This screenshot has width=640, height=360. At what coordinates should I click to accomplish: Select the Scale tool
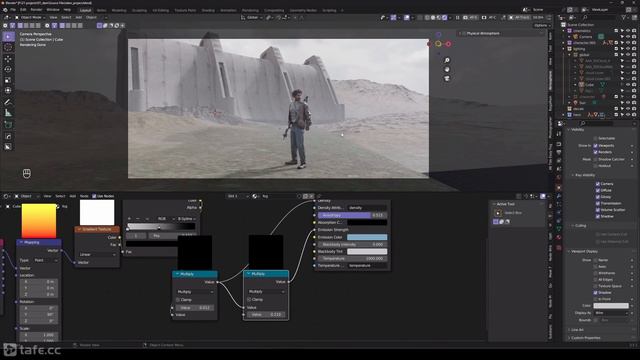8,80
